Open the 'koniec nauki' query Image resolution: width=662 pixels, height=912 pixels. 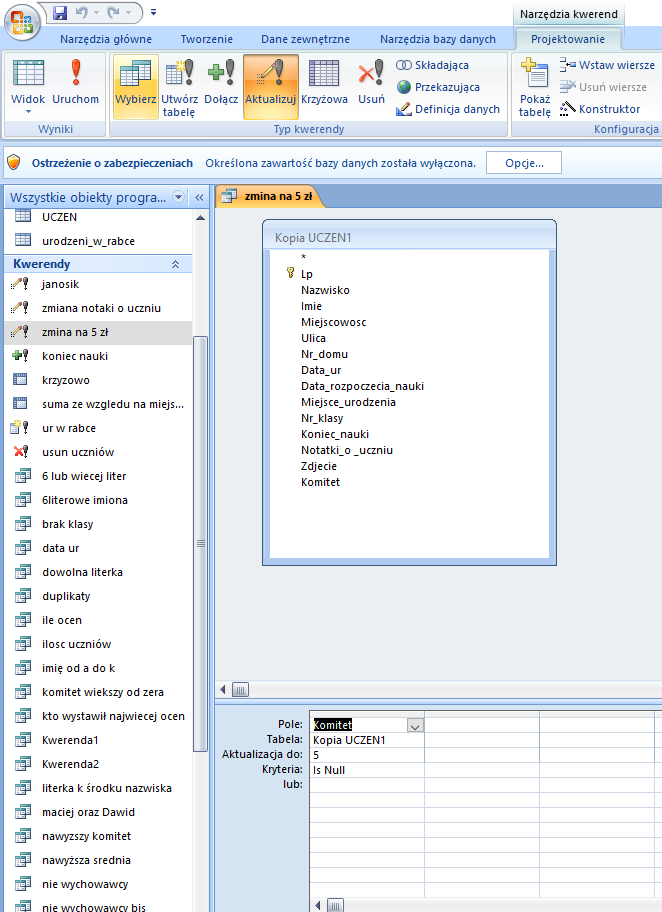75,356
